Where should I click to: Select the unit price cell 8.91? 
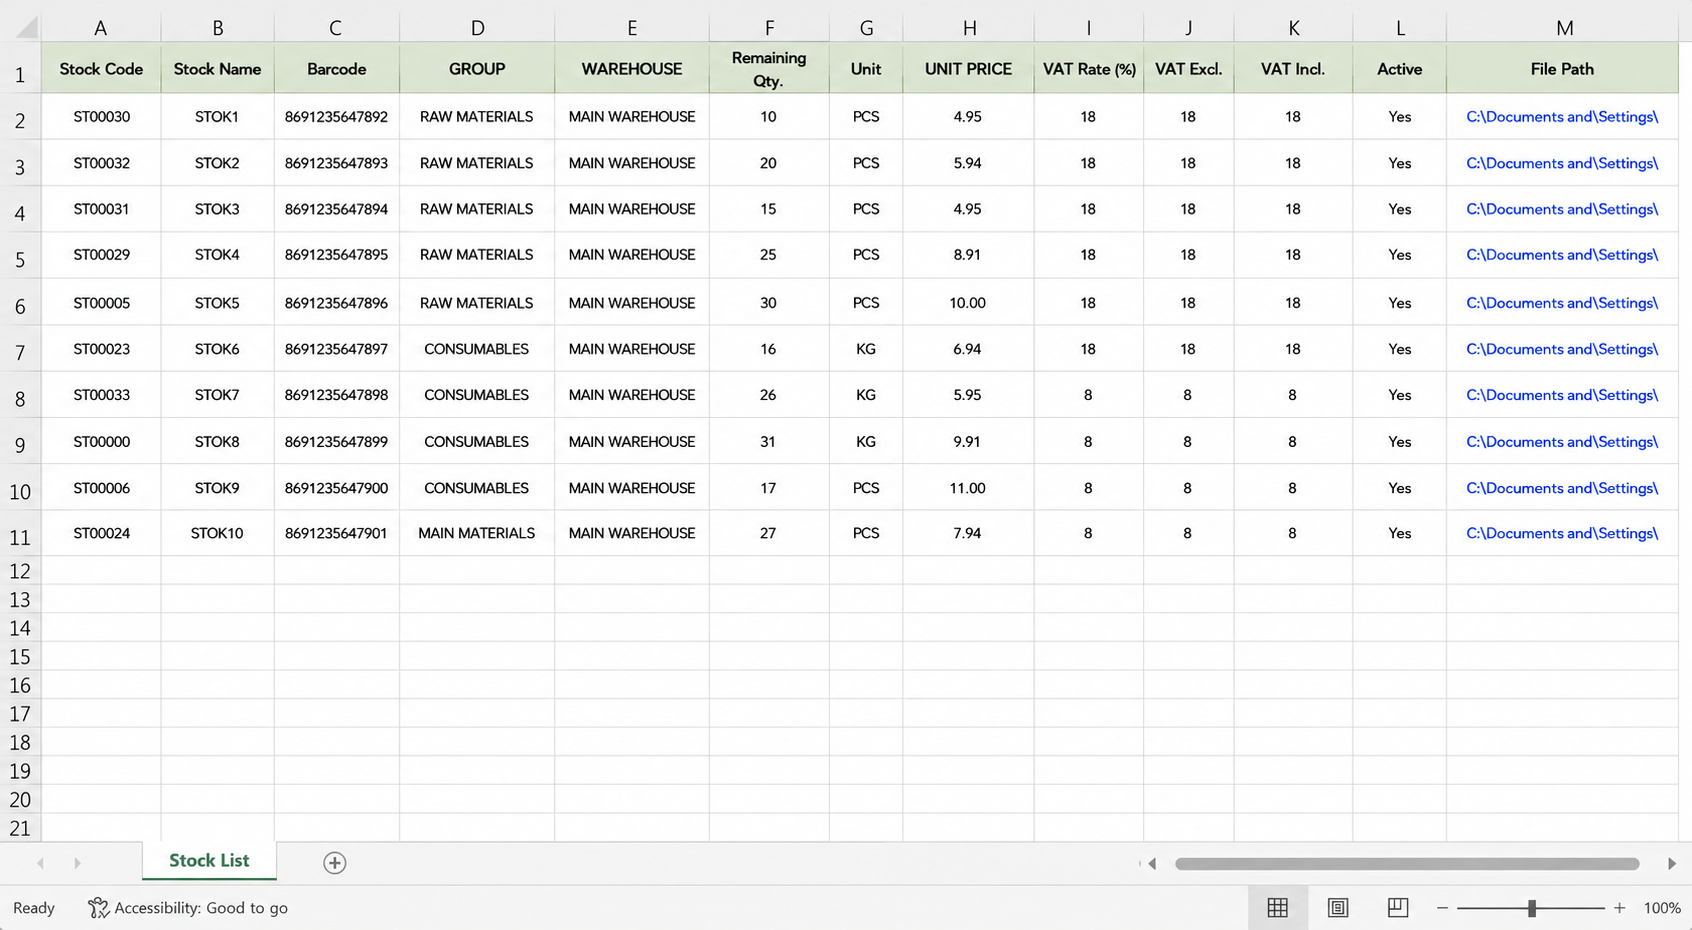point(969,255)
